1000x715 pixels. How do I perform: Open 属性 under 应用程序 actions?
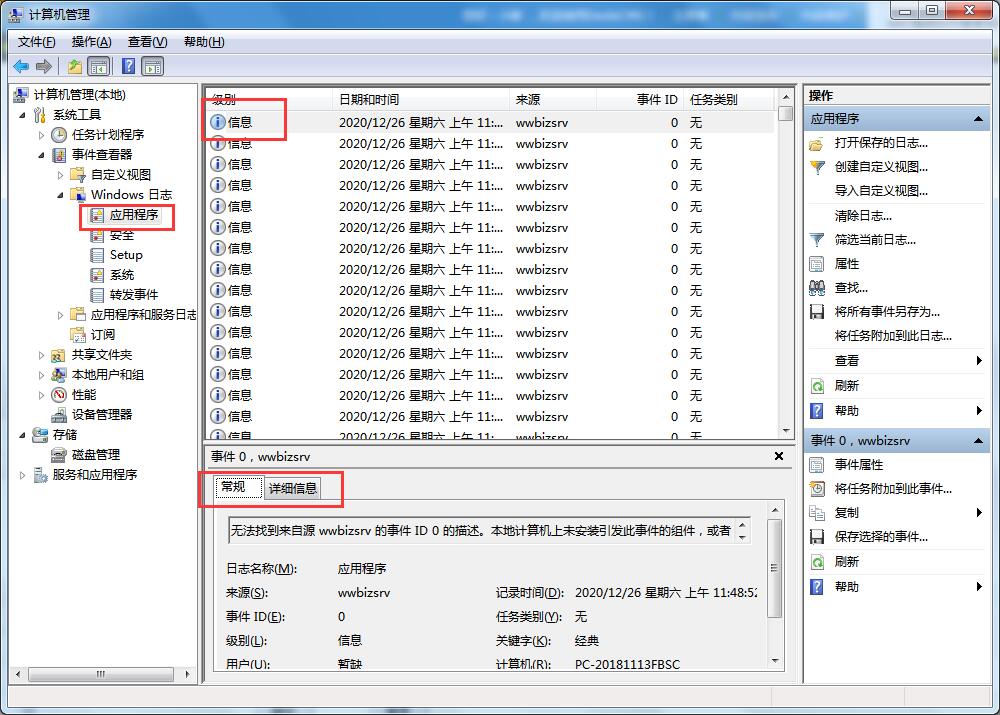(x=846, y=264)
